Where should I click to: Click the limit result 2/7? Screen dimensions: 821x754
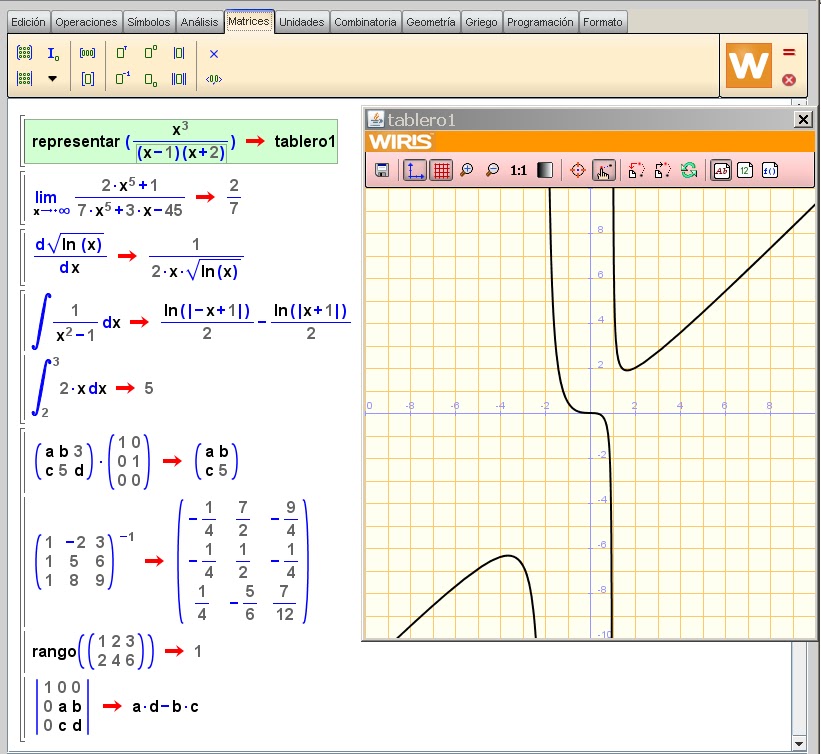[234, 197]
